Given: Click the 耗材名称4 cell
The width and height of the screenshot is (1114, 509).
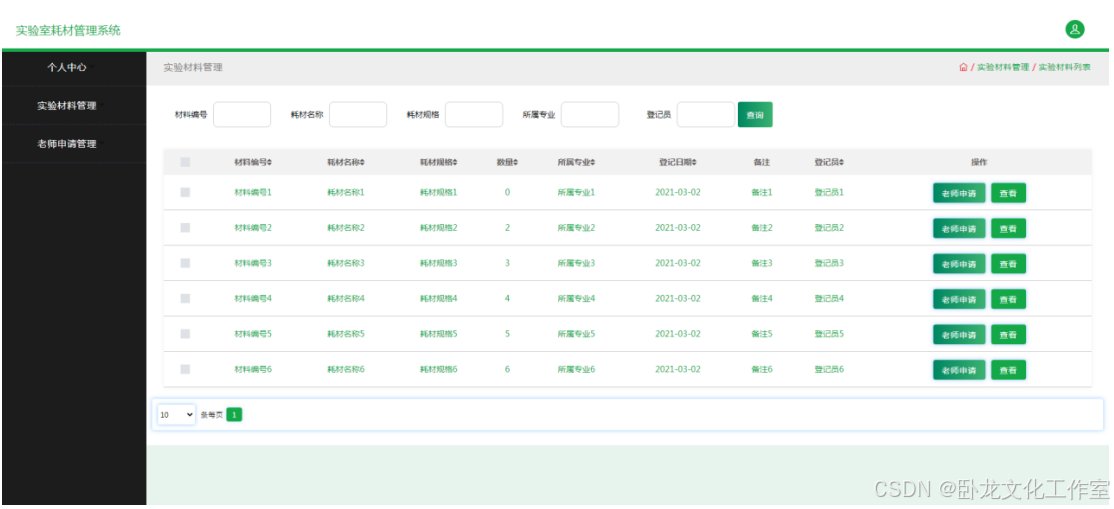Looking at the screenshot, I should pyautogui.click(x=345, y=299).
